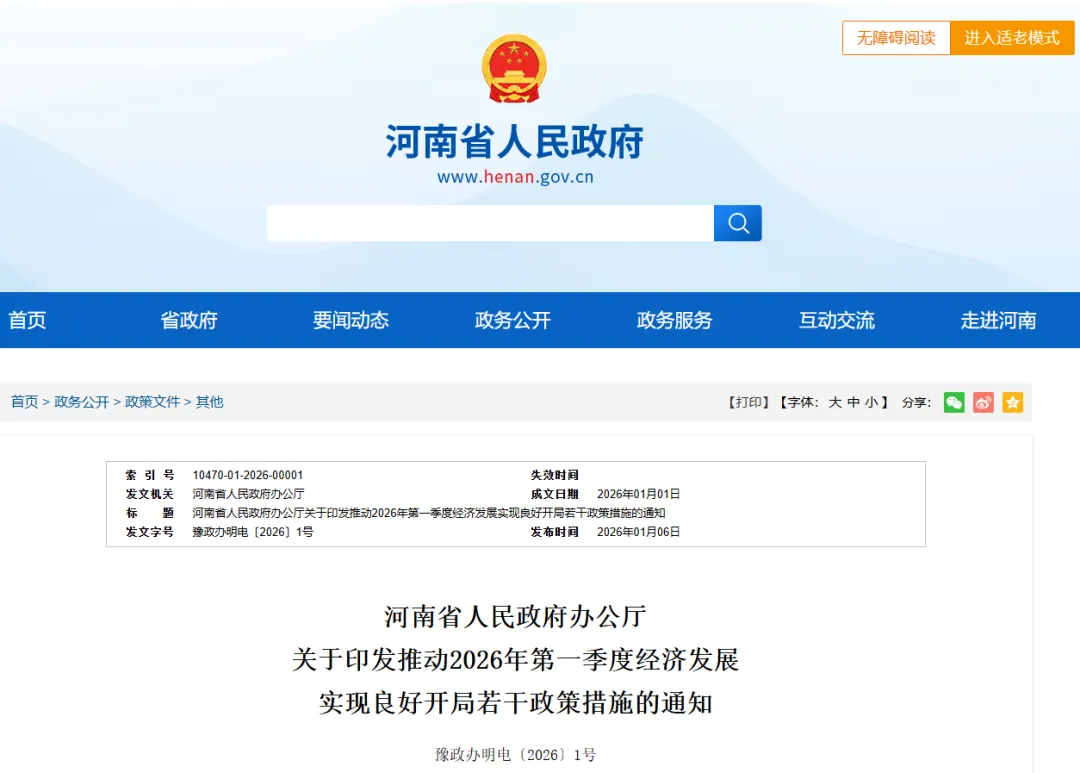
Task: Click the 豫政办明电〔2026〕1号 line below the heading
Action: [x=515, y=755]
